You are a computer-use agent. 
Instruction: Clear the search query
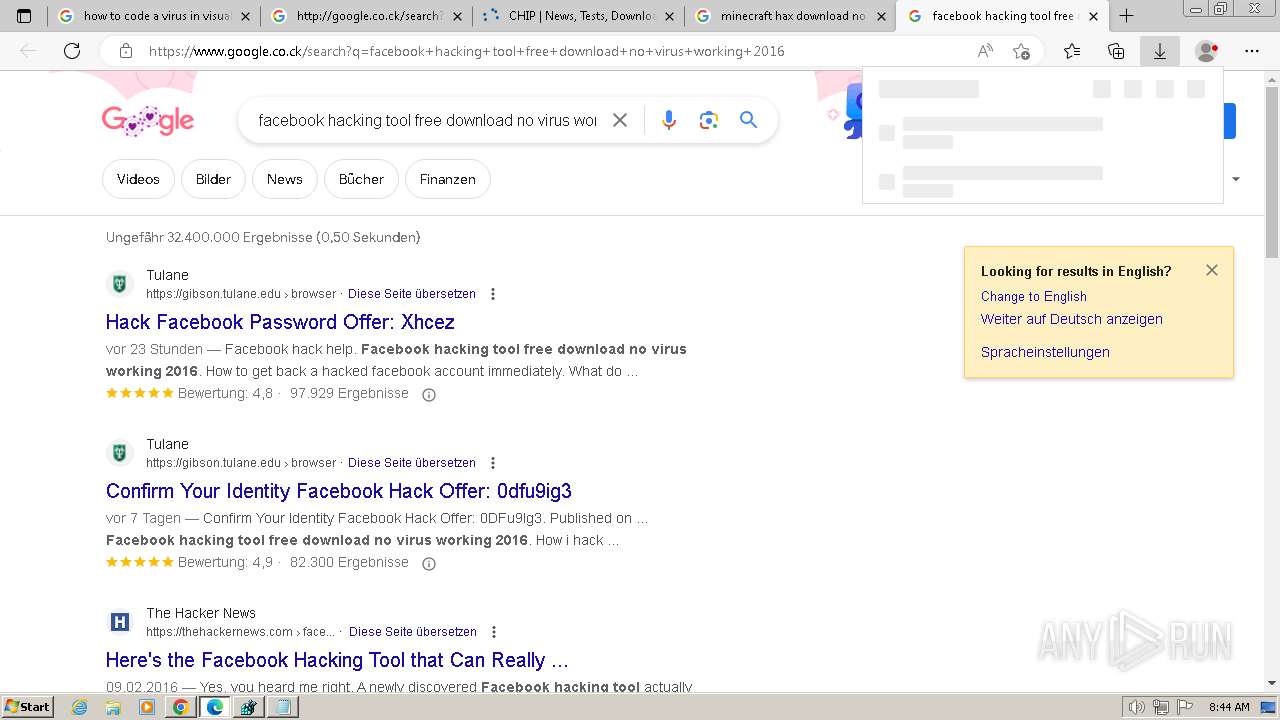(620, 120)
